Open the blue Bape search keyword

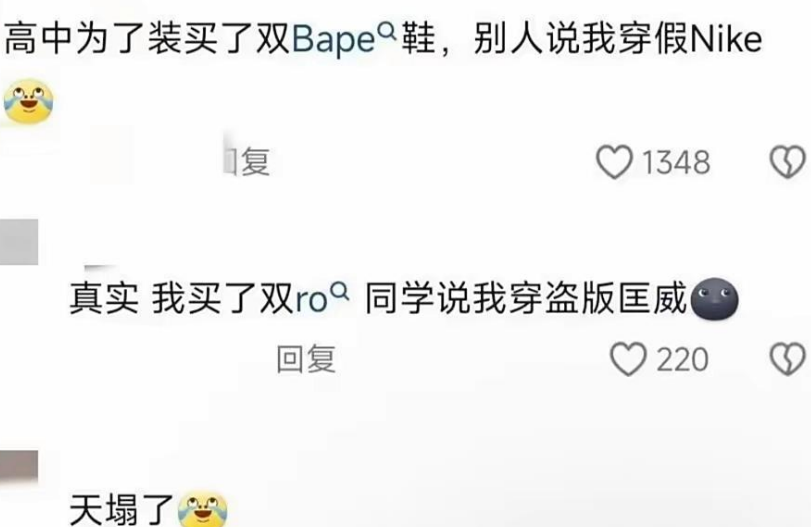(x=334, y=40)
